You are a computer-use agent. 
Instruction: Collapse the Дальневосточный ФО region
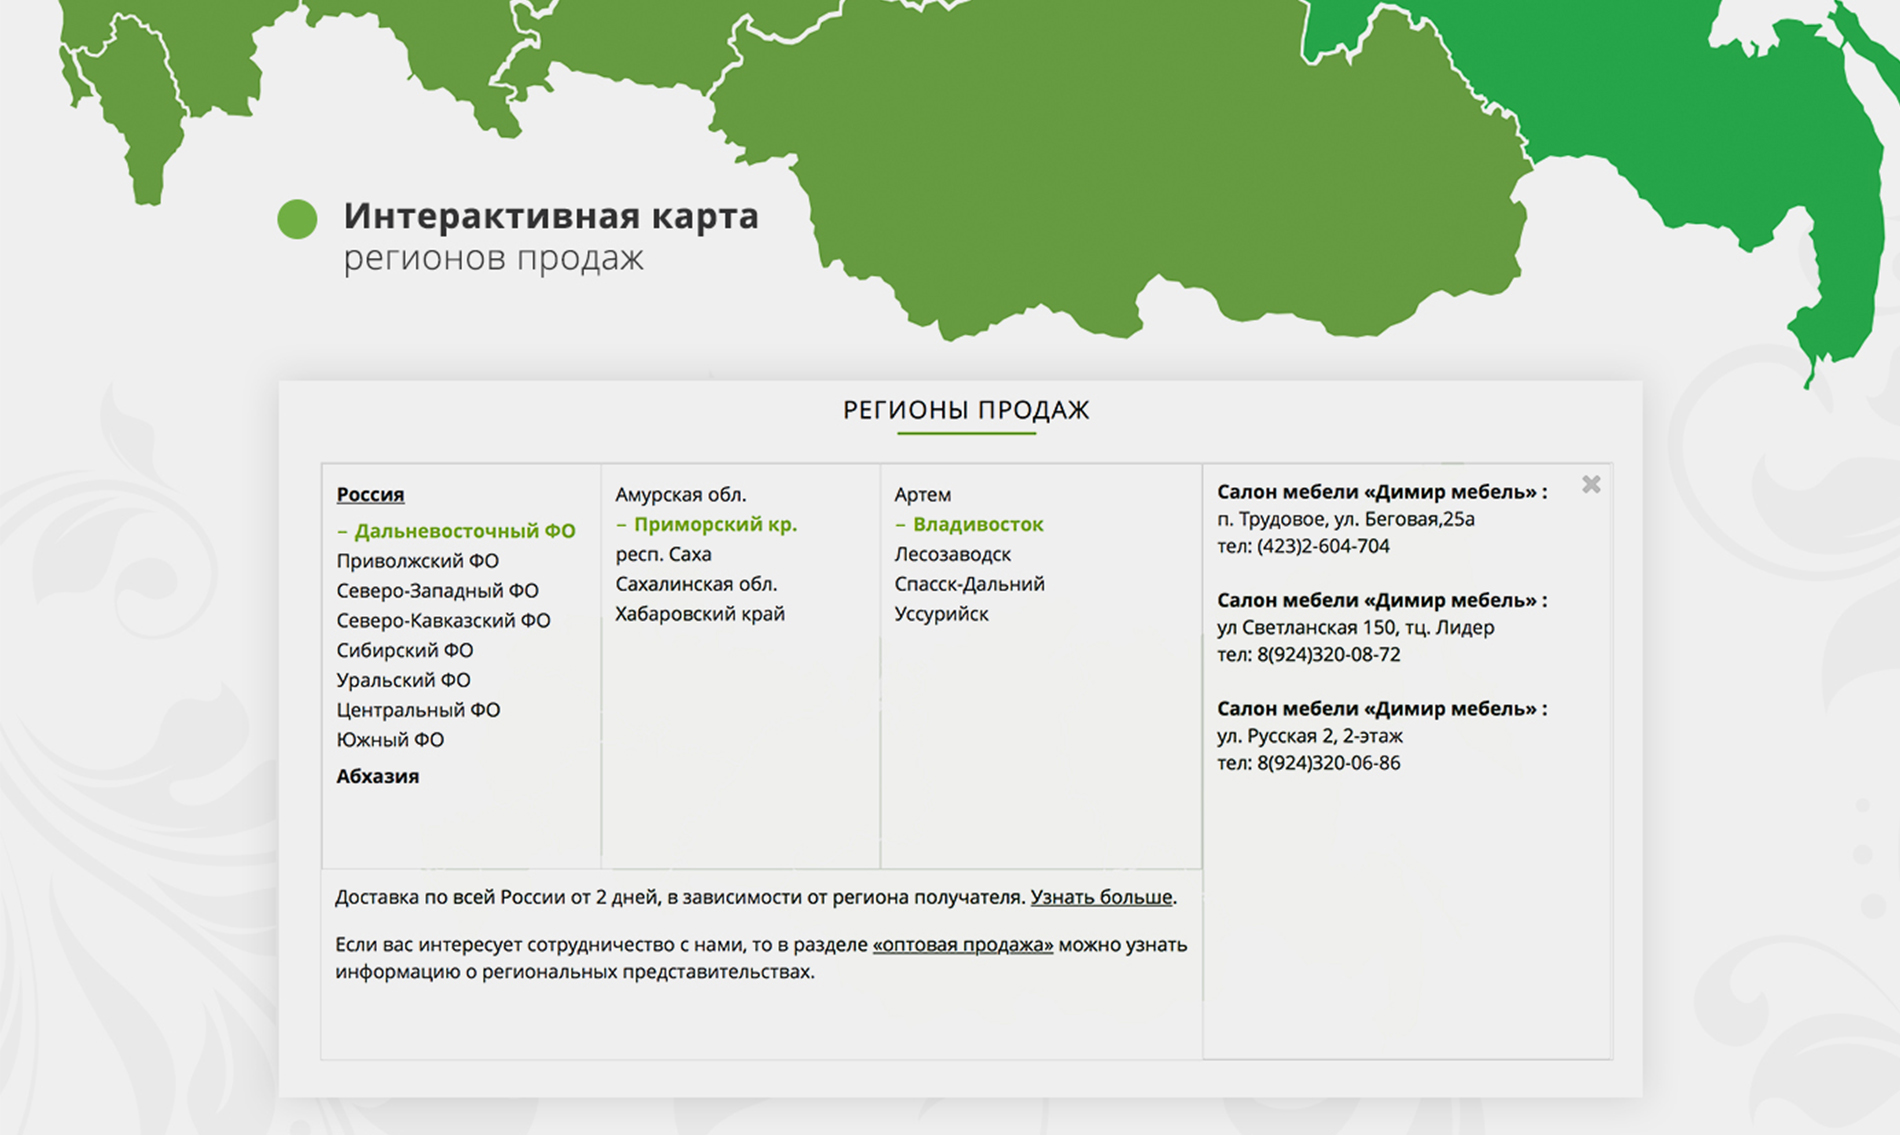[x=456, y=531]
